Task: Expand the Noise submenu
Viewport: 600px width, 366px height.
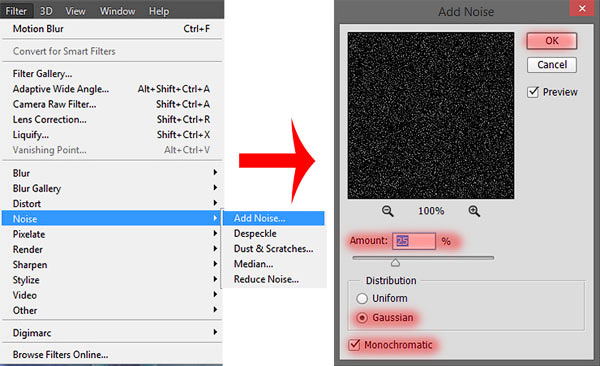Action: coord(112,219)
